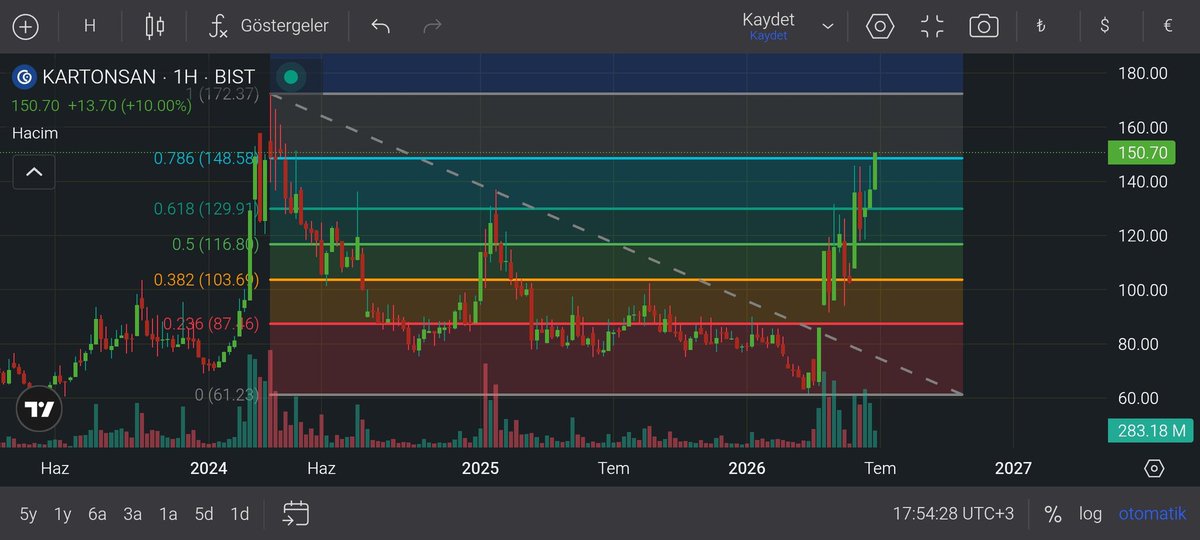Click the TradingView logo badge
The height and width of the screenshot is (540, 1200).
40,409
